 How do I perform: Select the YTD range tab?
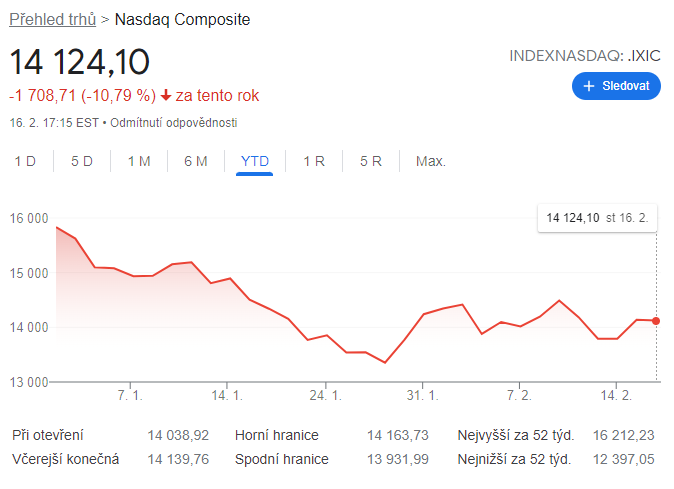pos(254,161)
